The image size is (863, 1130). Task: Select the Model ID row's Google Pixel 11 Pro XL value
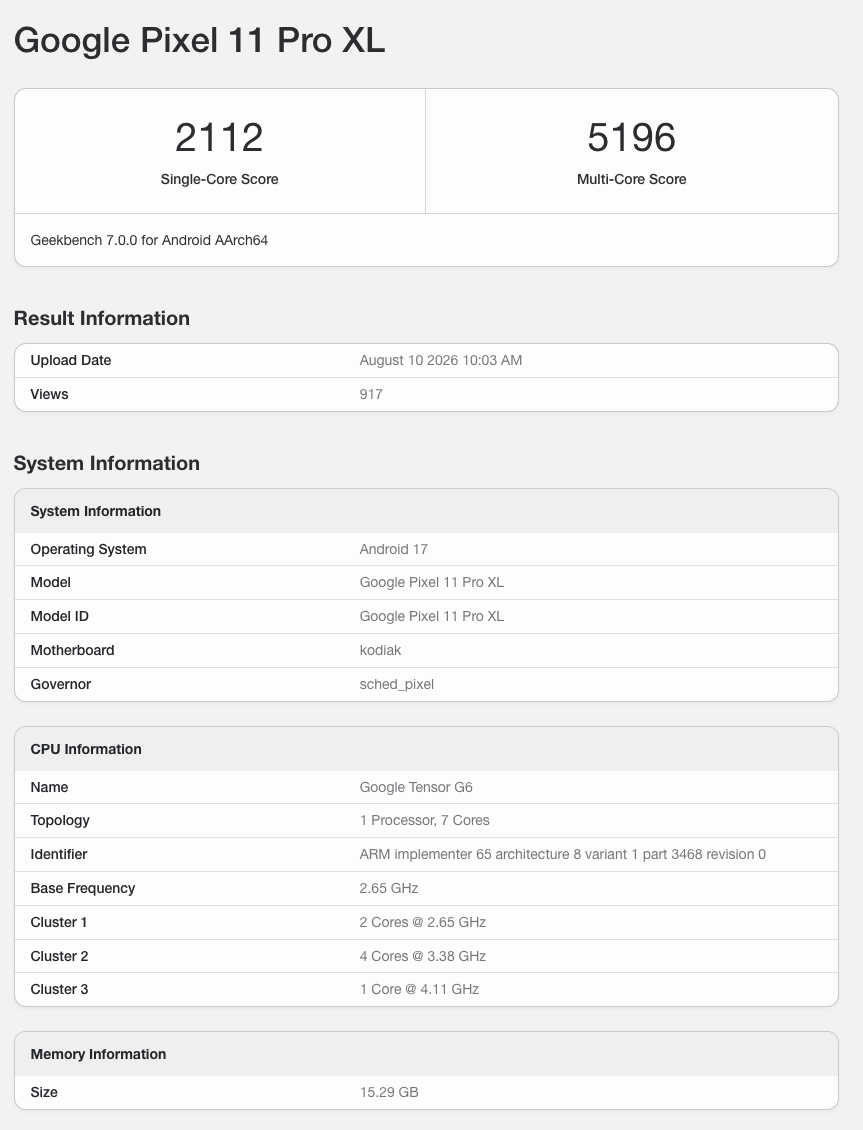[x=432, y=616]
